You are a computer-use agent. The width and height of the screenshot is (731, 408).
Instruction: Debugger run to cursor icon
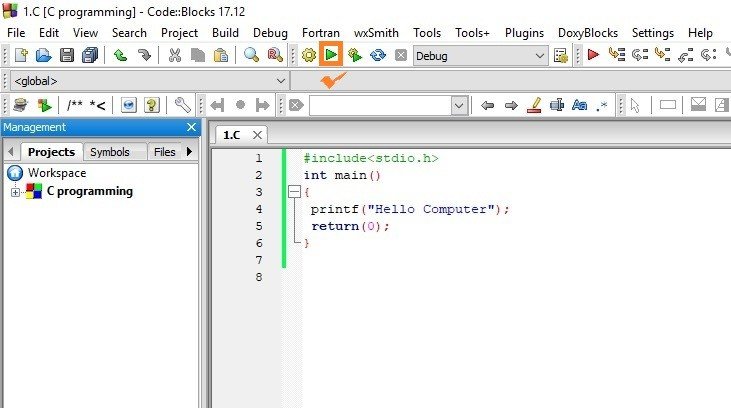tap(617, 55)
